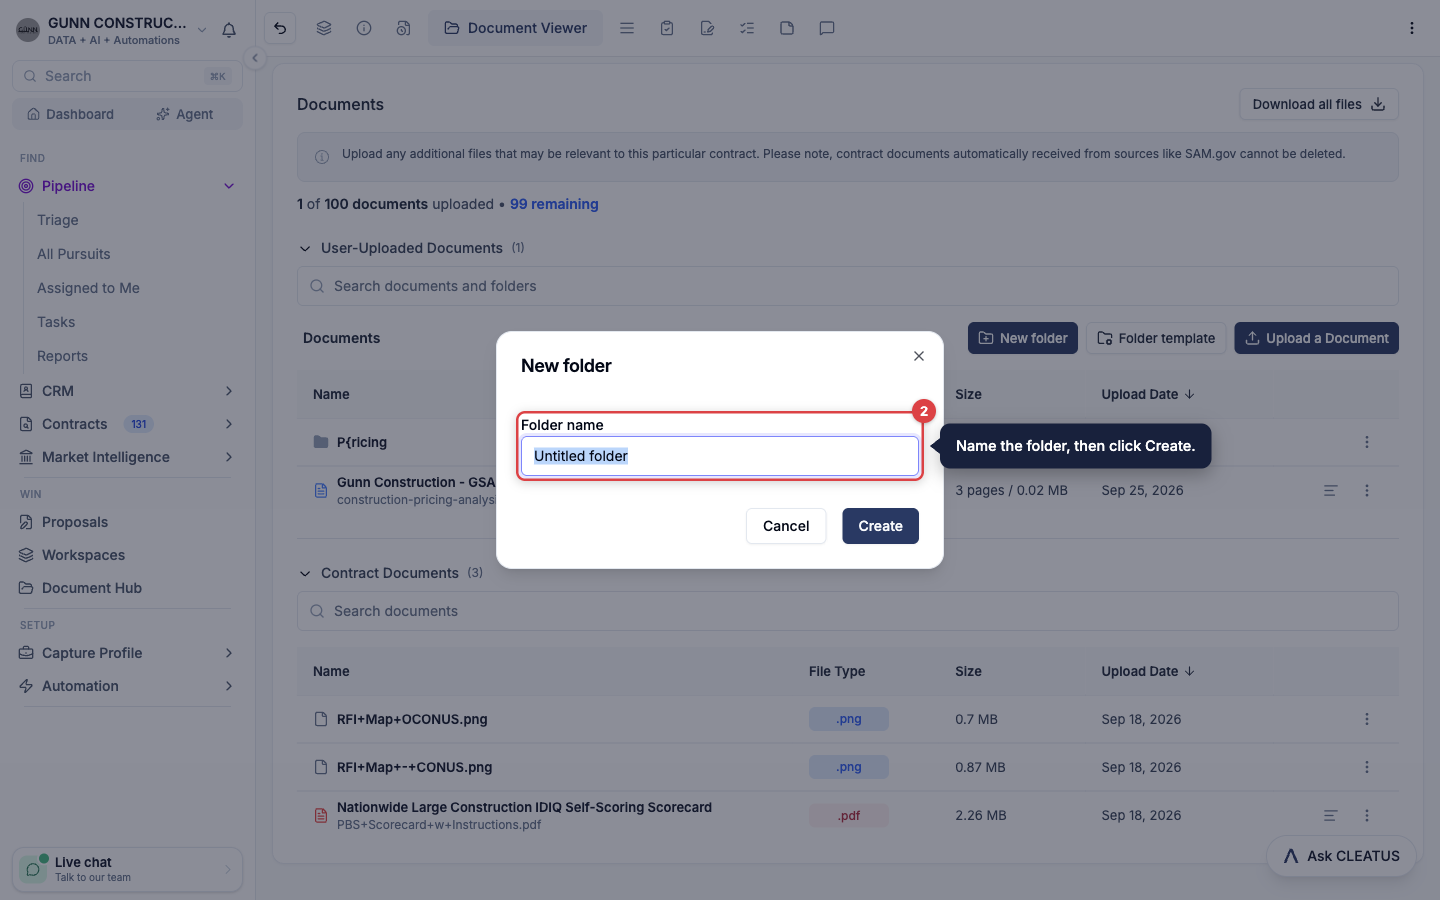Open Document Hub

point(92,588)
